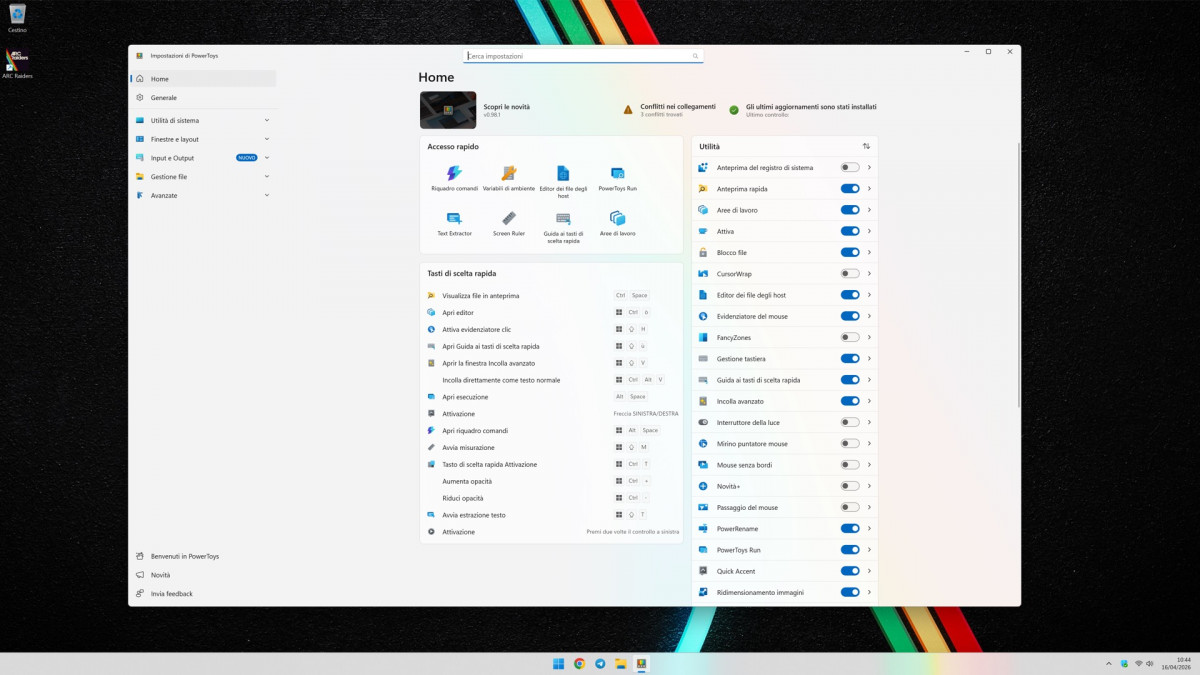Focus the Cerca impostazioni search field
The height and width of the screenshot is (675, 1200).
click(583, 56)
